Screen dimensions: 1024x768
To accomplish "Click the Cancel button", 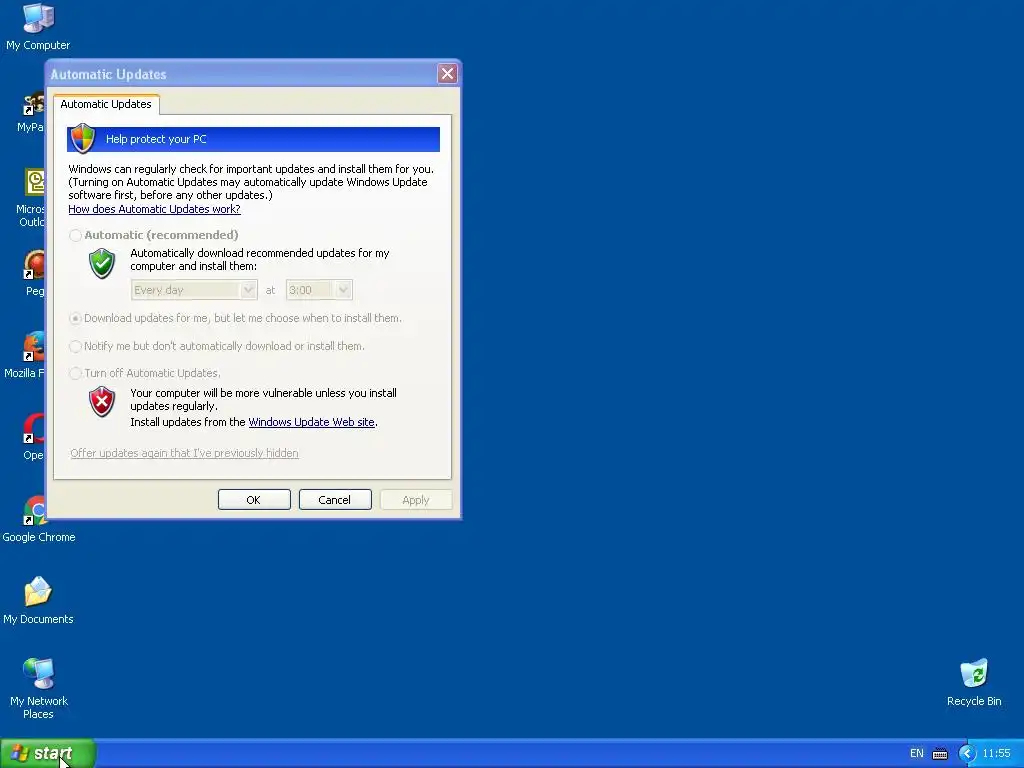I will coord(335,500).
